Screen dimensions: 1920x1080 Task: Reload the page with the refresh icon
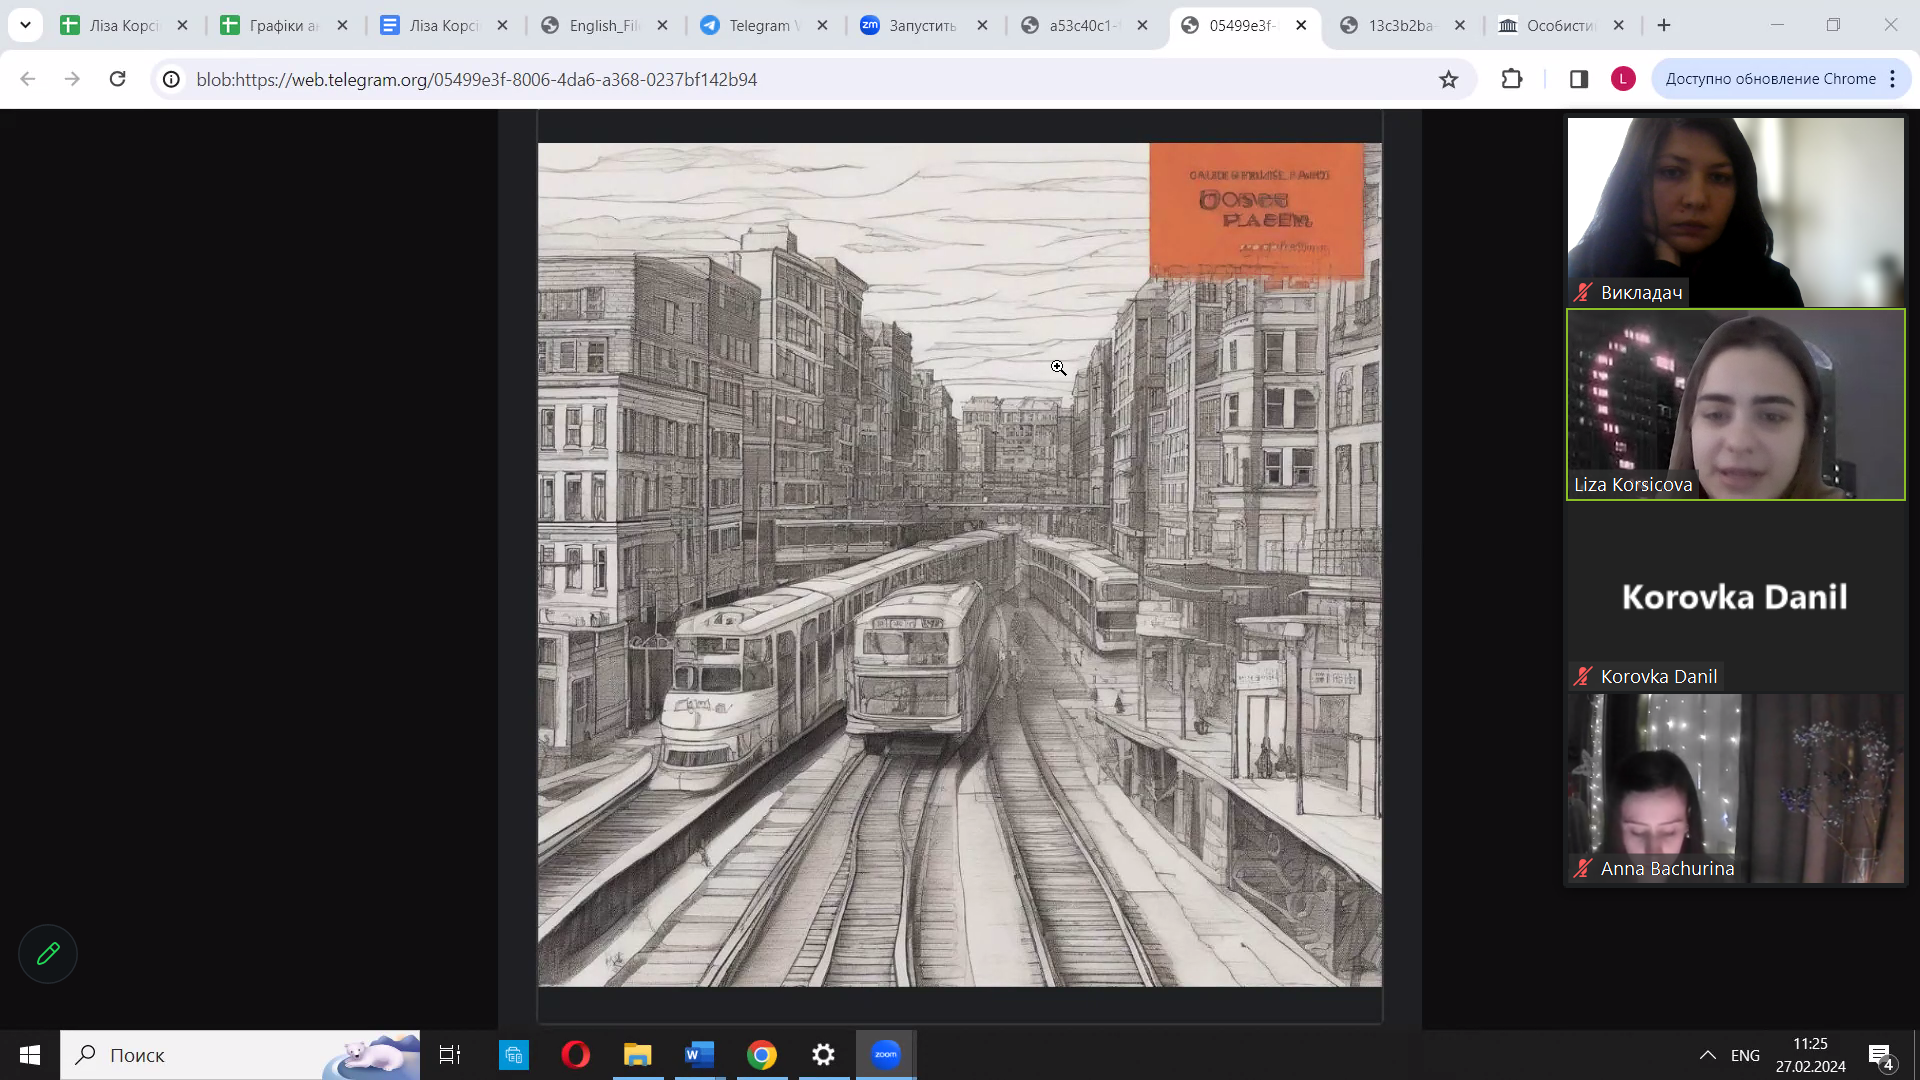click(118, 79)
